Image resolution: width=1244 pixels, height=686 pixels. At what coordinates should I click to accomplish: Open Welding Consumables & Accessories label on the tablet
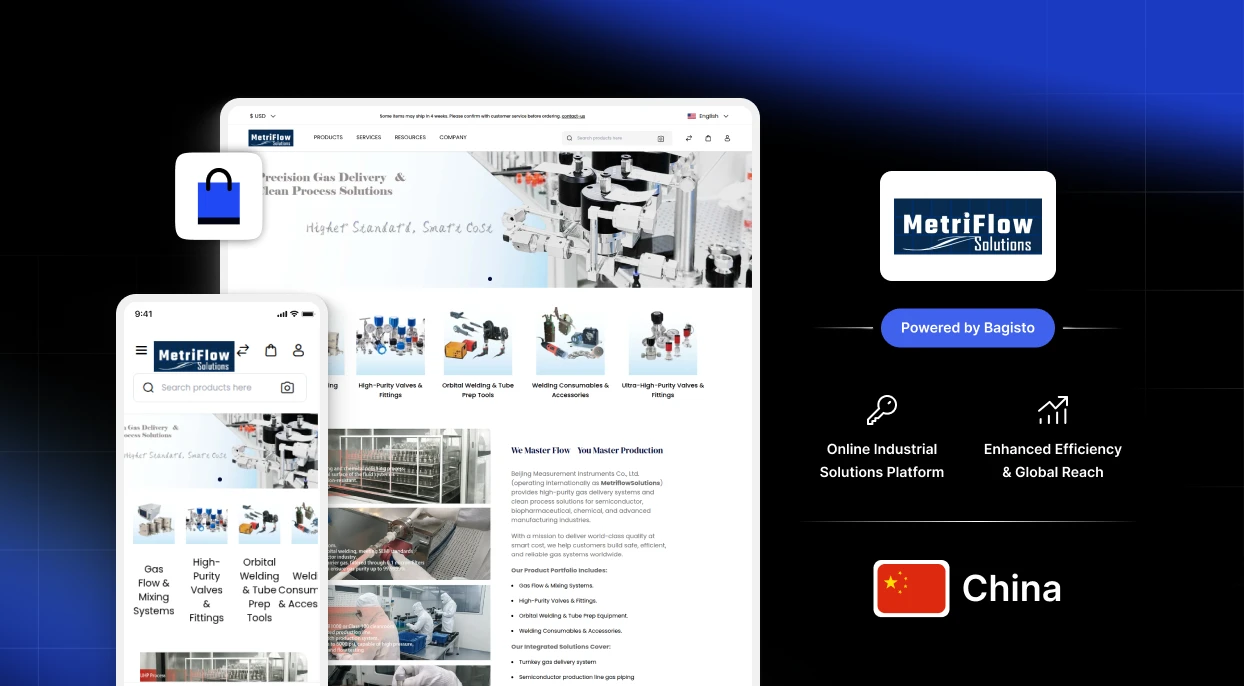[x=570, y=390]
